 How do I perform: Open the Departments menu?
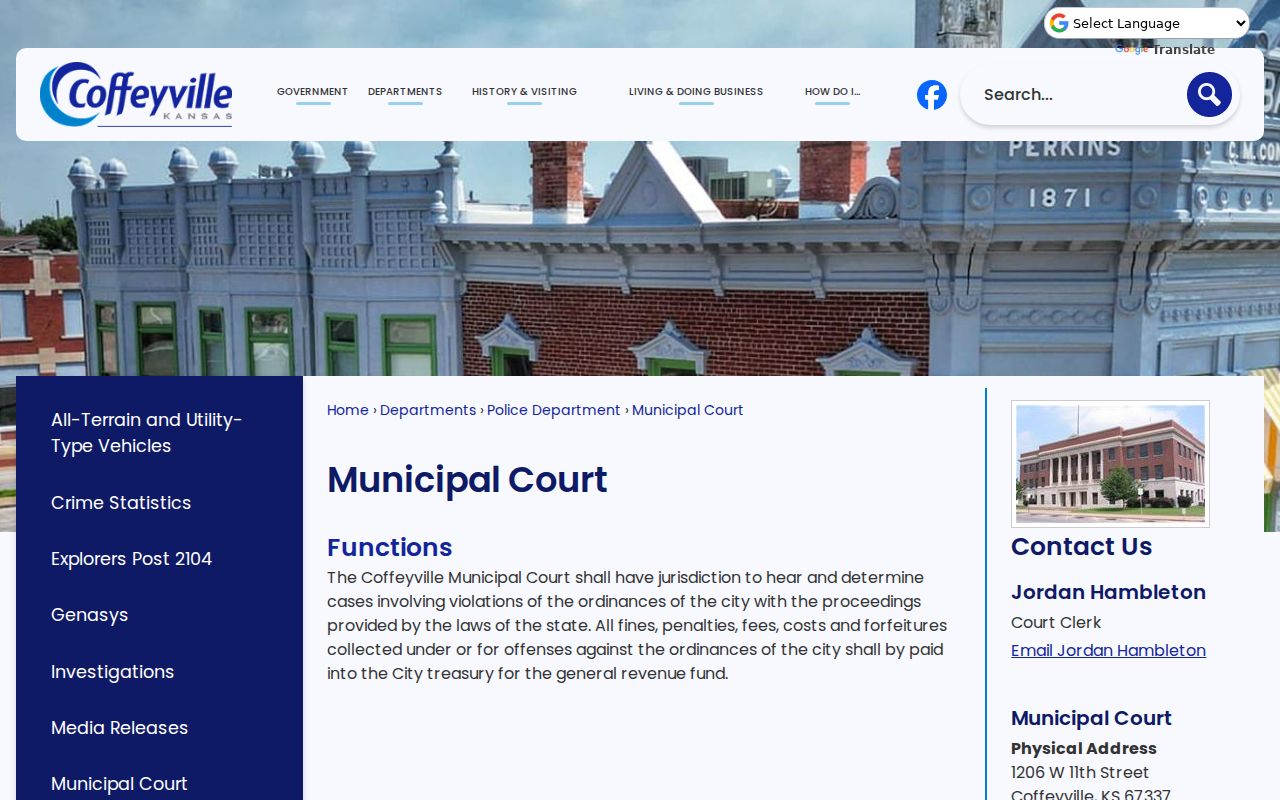(405, 92)
